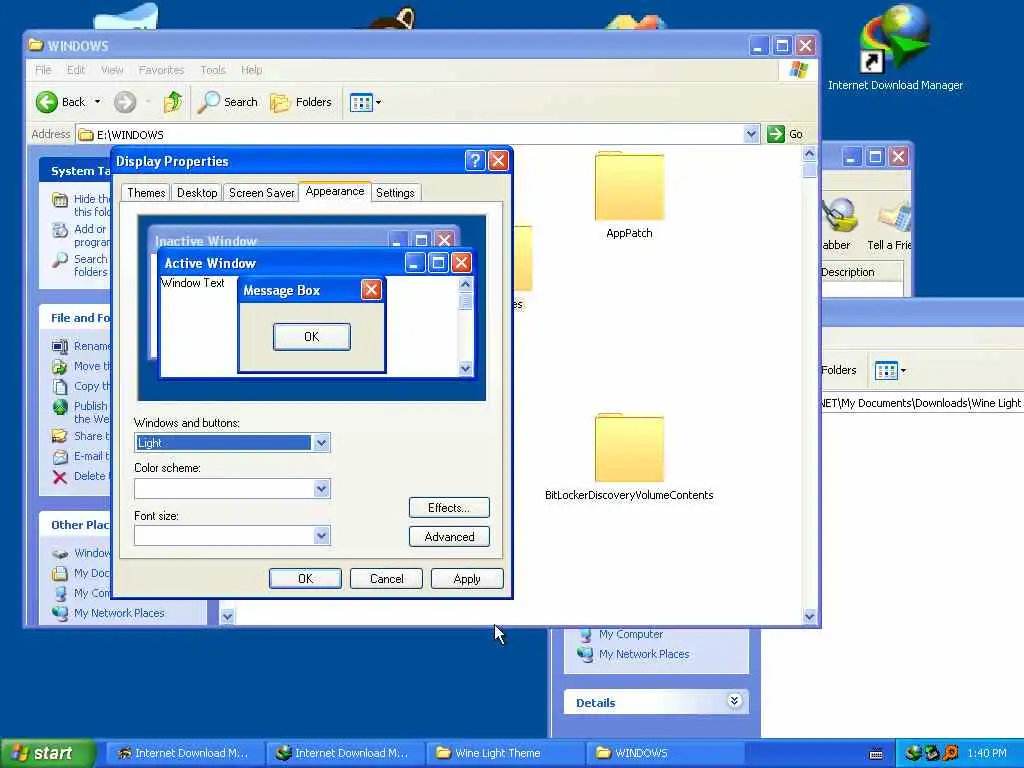Click the Search folders magnifier task icon
The height and width of the screenshot is (768, 1024).
point(59,260)
